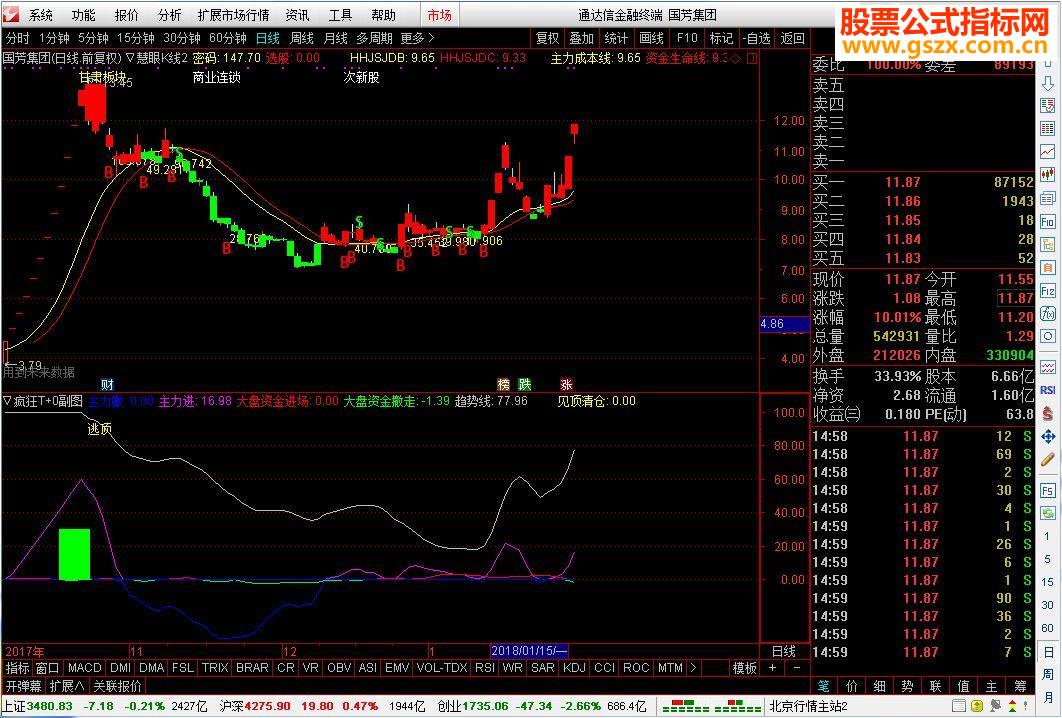Switch to the 筹 chips tab
The height and width of the screenshot is (718, 1062).
pos(1020,687)
